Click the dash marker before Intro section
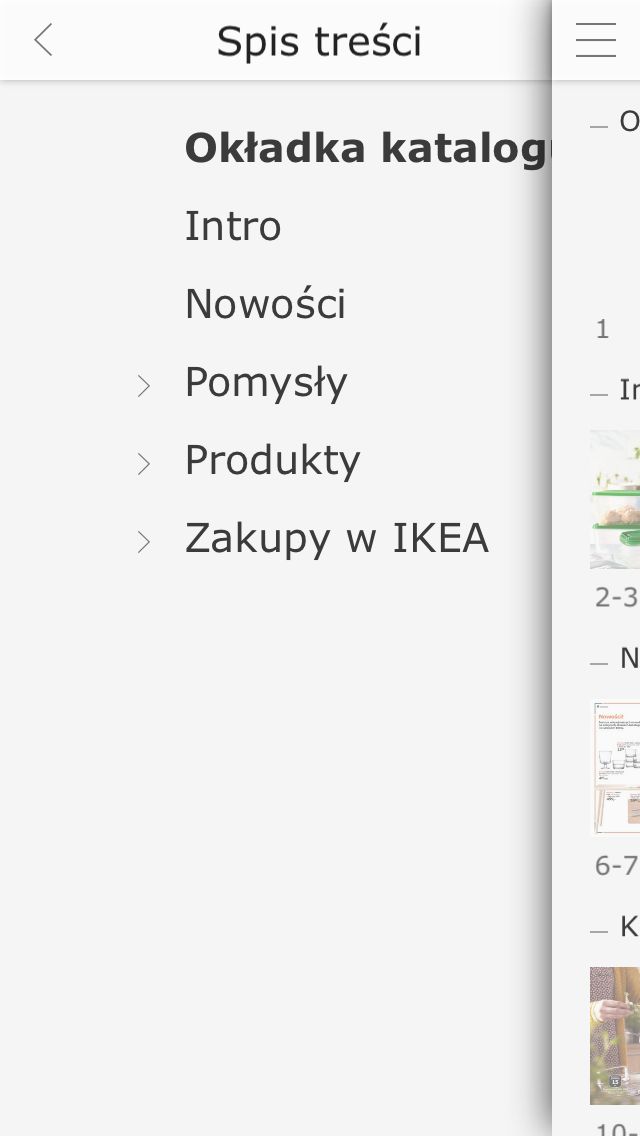 [x=599, y=395]
